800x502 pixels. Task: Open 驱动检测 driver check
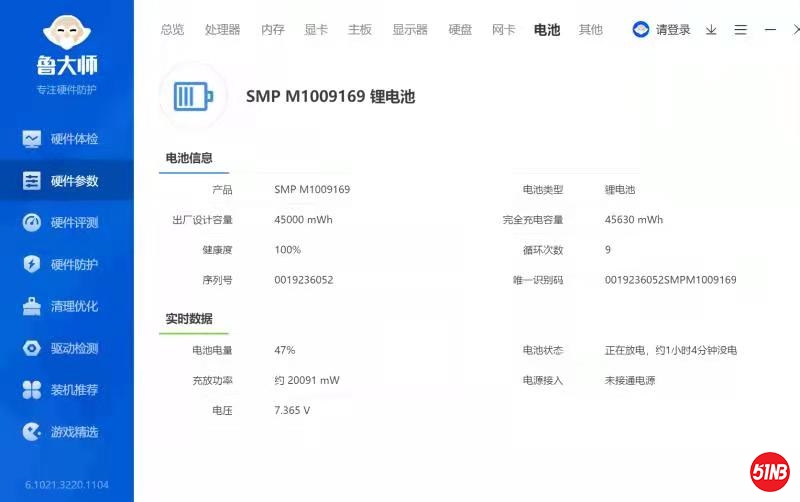67,348
